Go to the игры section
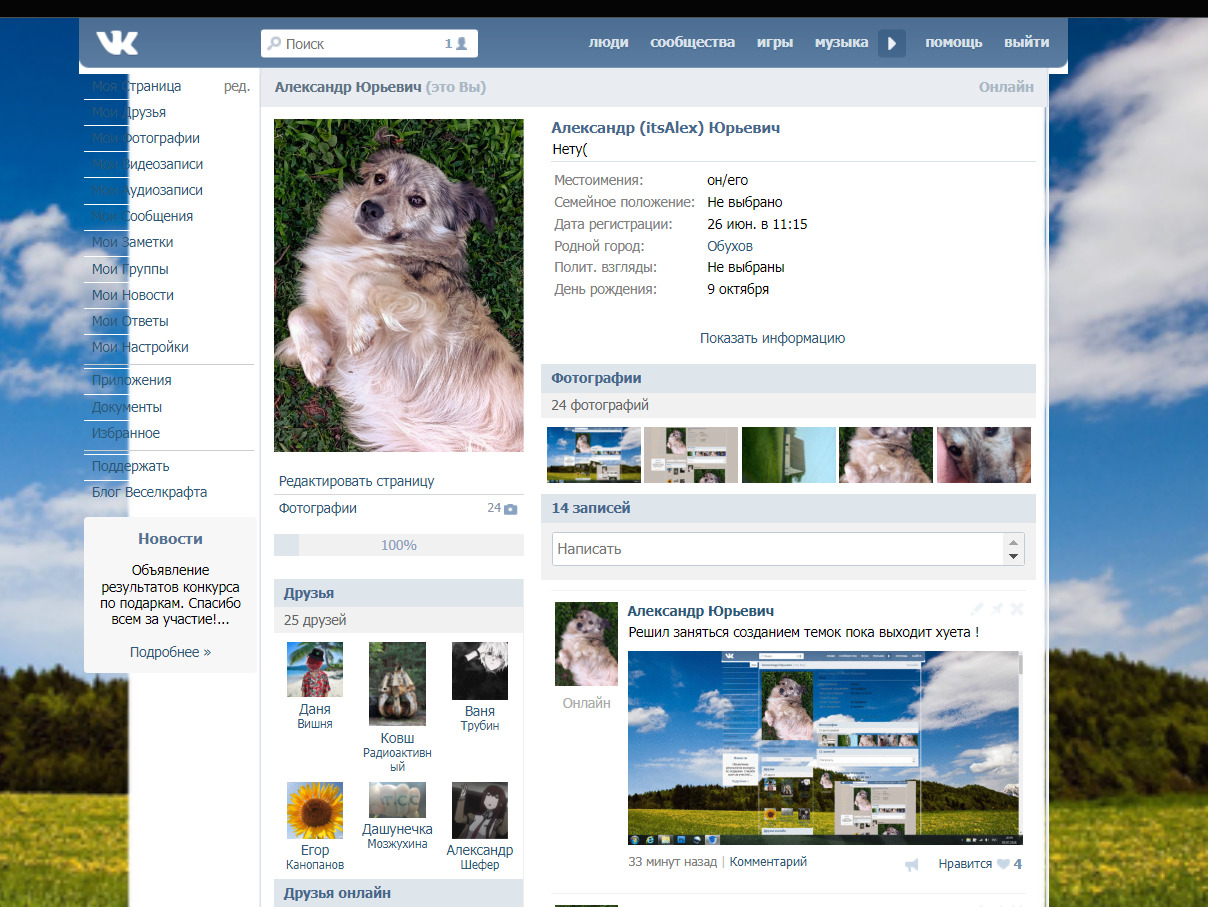The width and height of the screenshot is (1208, 907). click(x=775, y=42)
